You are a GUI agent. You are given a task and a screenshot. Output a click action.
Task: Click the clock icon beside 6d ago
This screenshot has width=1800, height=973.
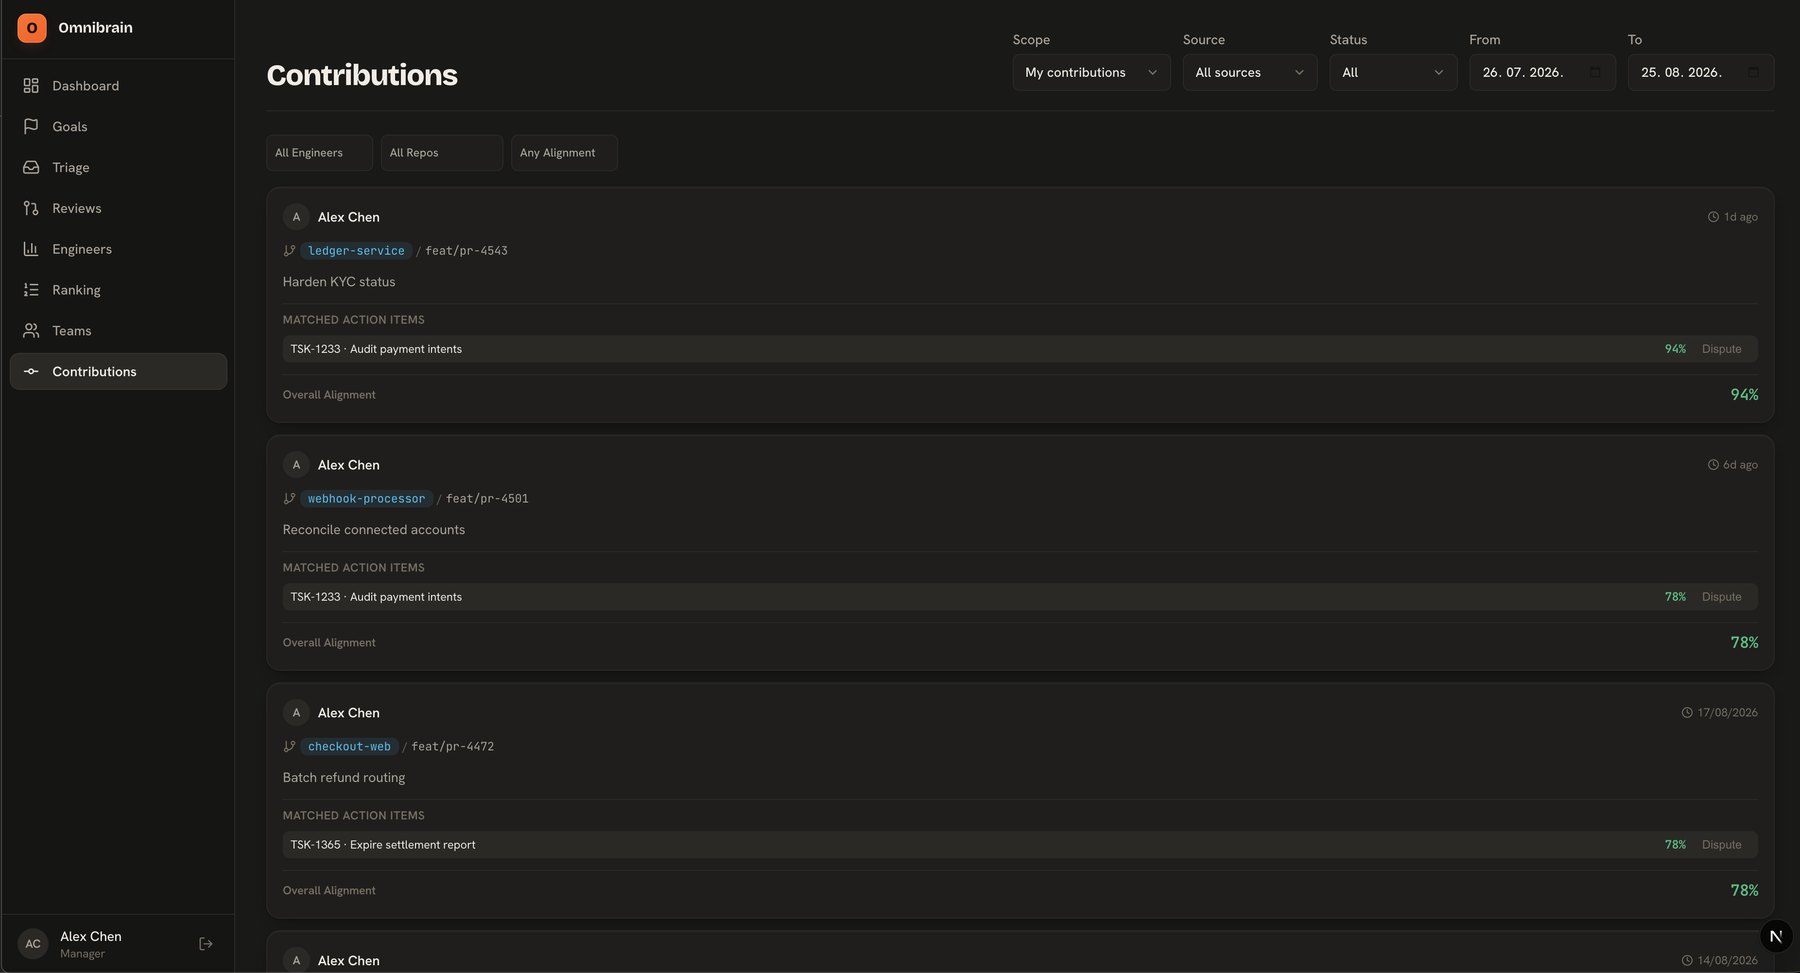(1713, 465)
